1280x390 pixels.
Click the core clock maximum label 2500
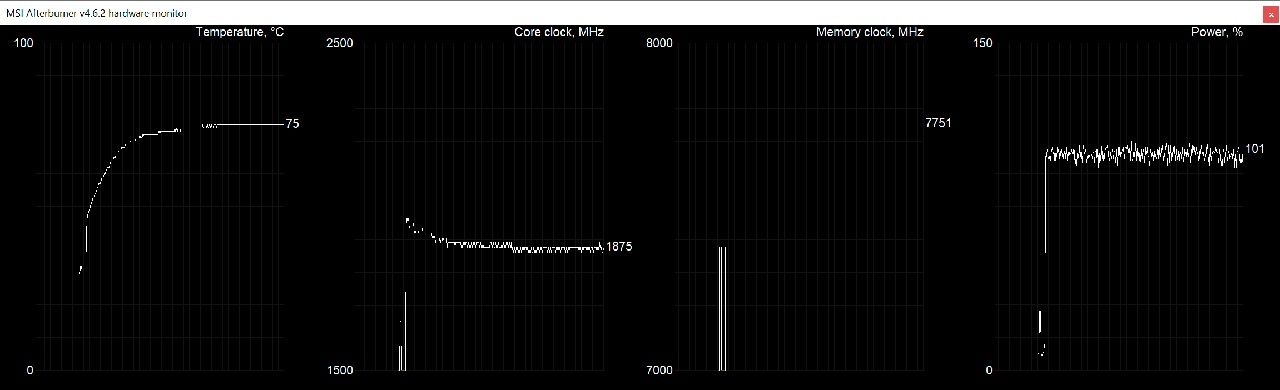(341, 43)
